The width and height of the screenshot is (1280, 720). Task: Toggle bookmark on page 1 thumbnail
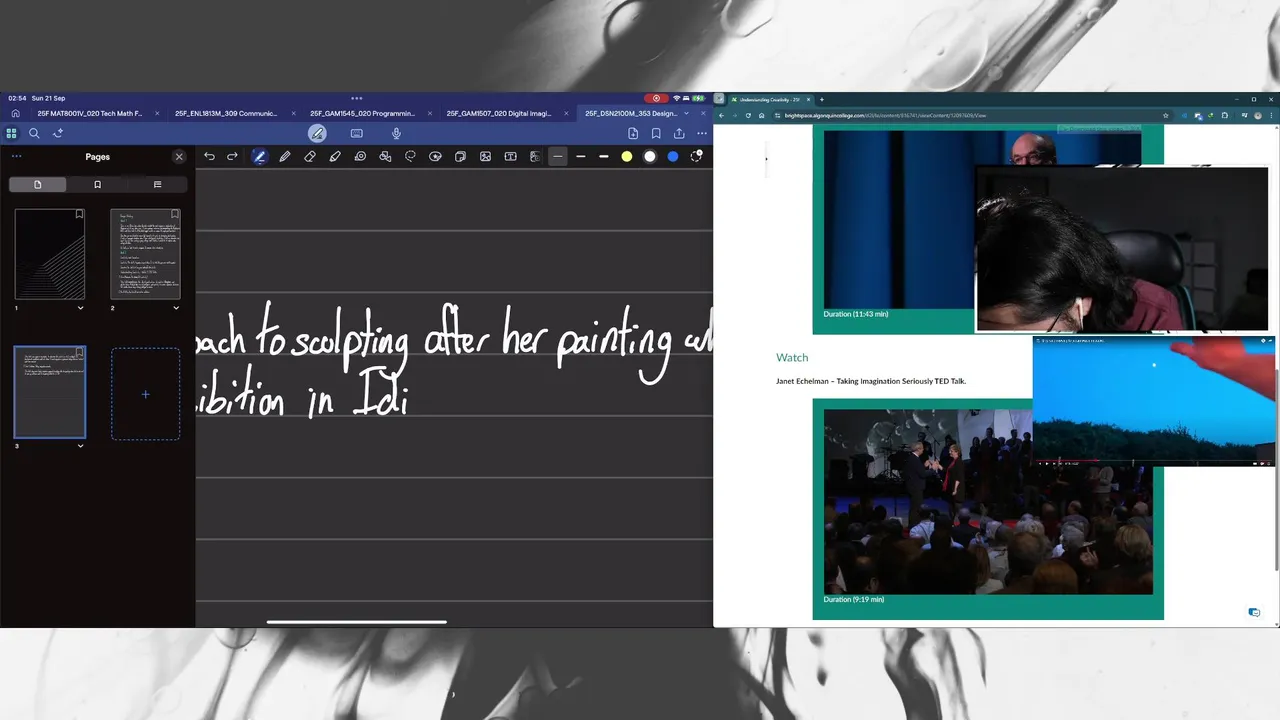coord(79,214)
